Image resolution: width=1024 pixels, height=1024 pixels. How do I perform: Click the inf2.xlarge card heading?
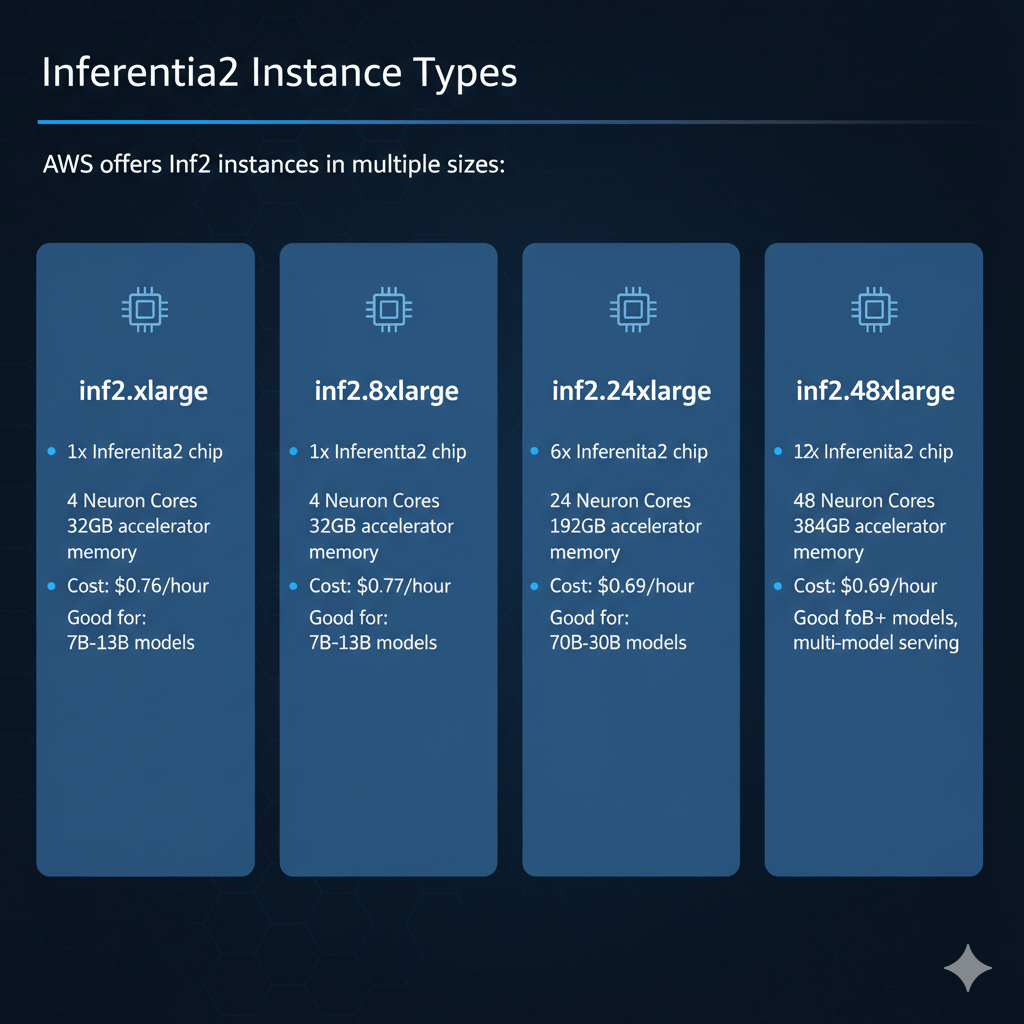[144, 390]
